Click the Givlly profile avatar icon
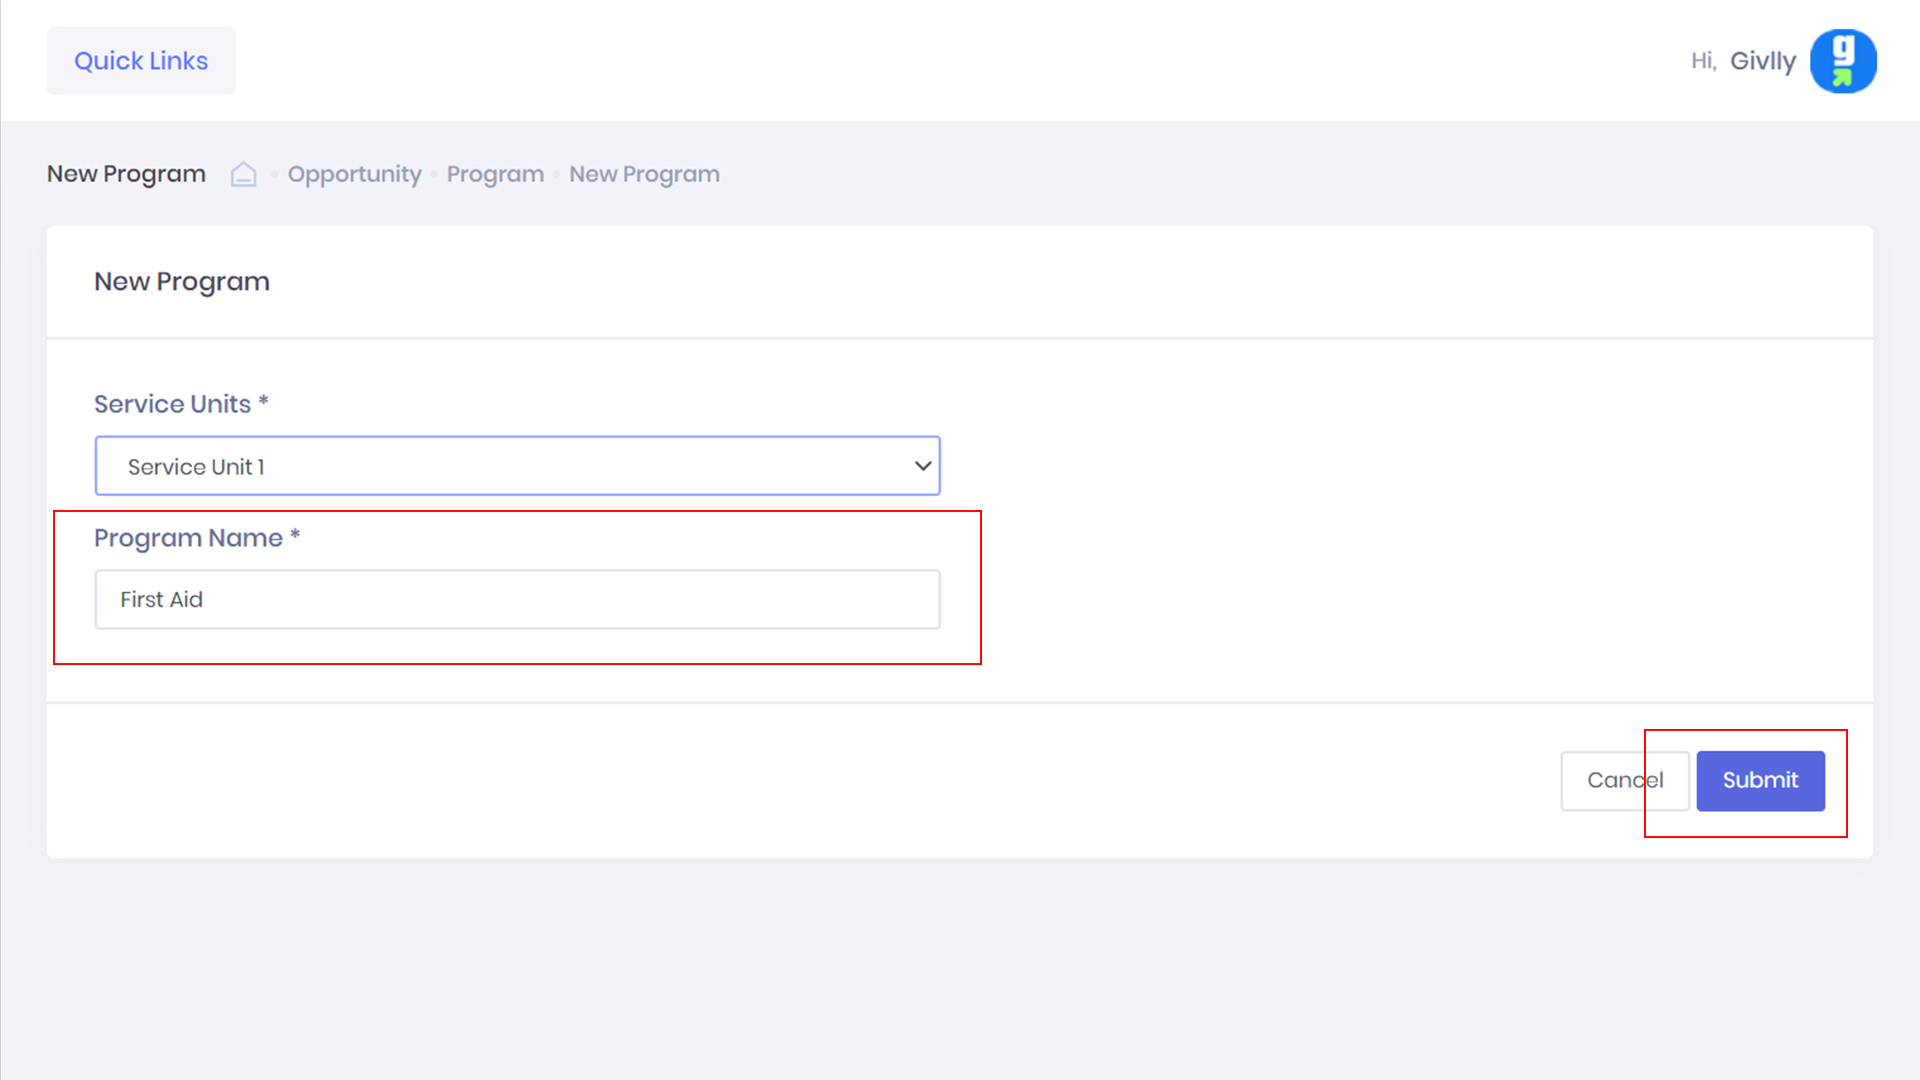 tap(1843, 61)
